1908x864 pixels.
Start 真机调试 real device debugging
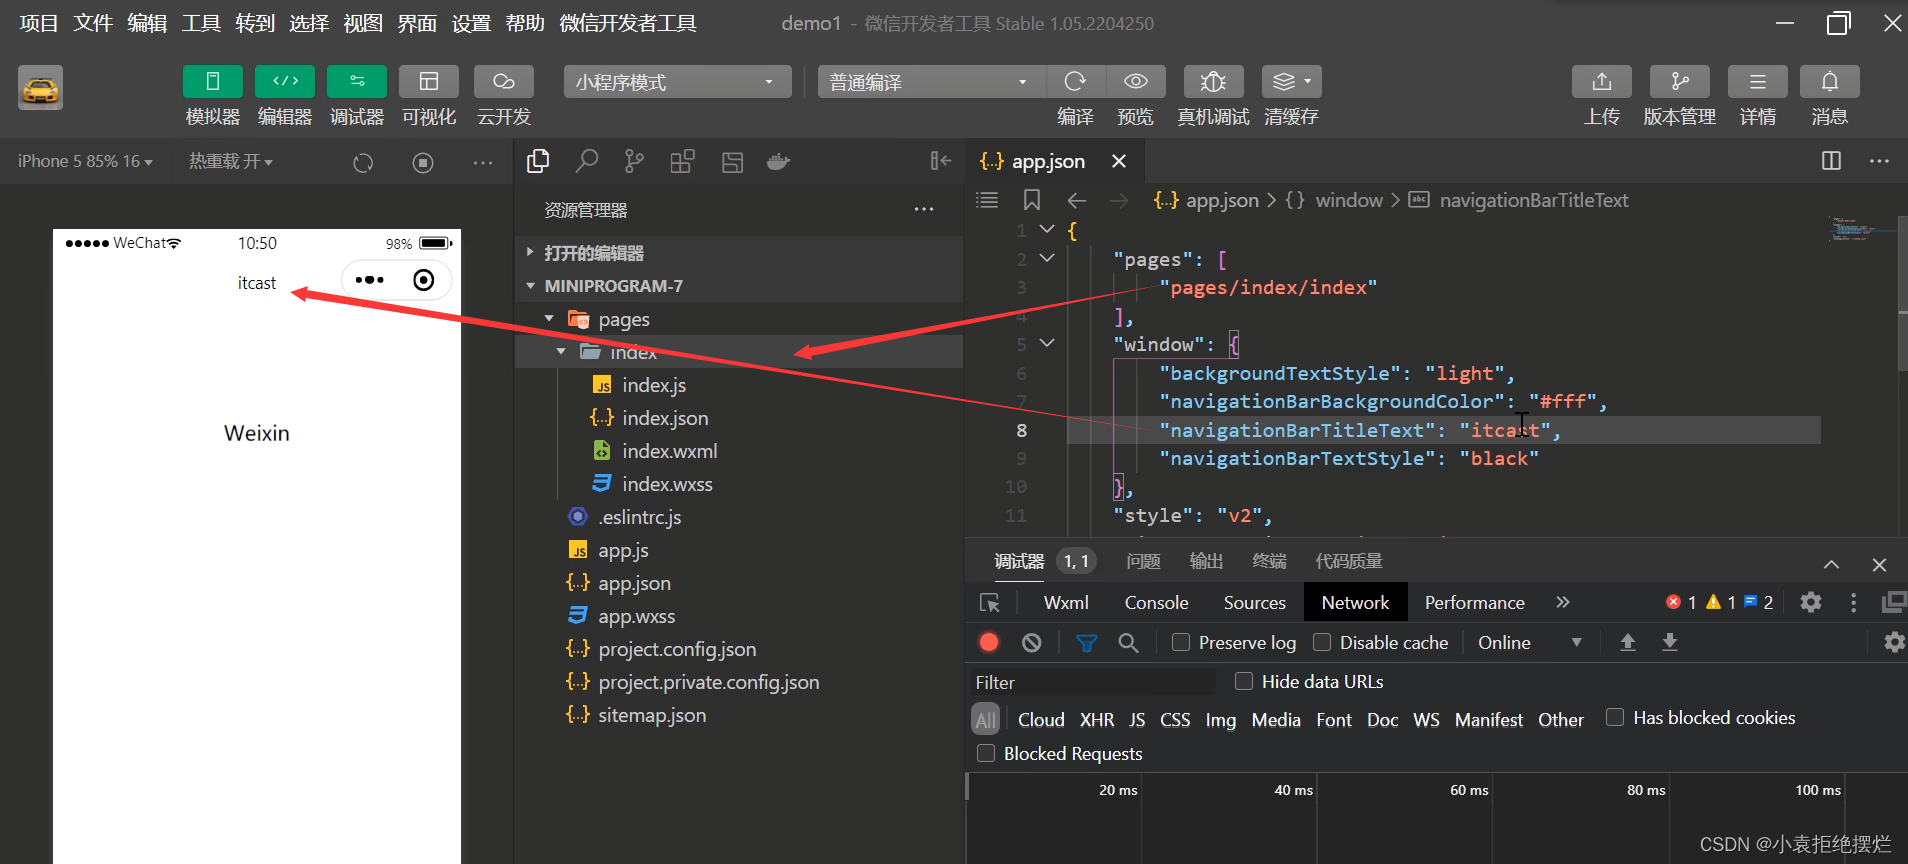1213,81
